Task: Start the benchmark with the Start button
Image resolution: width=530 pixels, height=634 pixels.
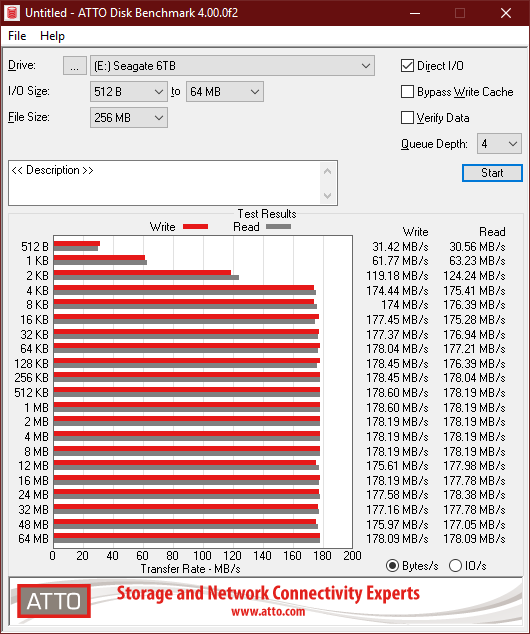Action: (x=492, y=173)
